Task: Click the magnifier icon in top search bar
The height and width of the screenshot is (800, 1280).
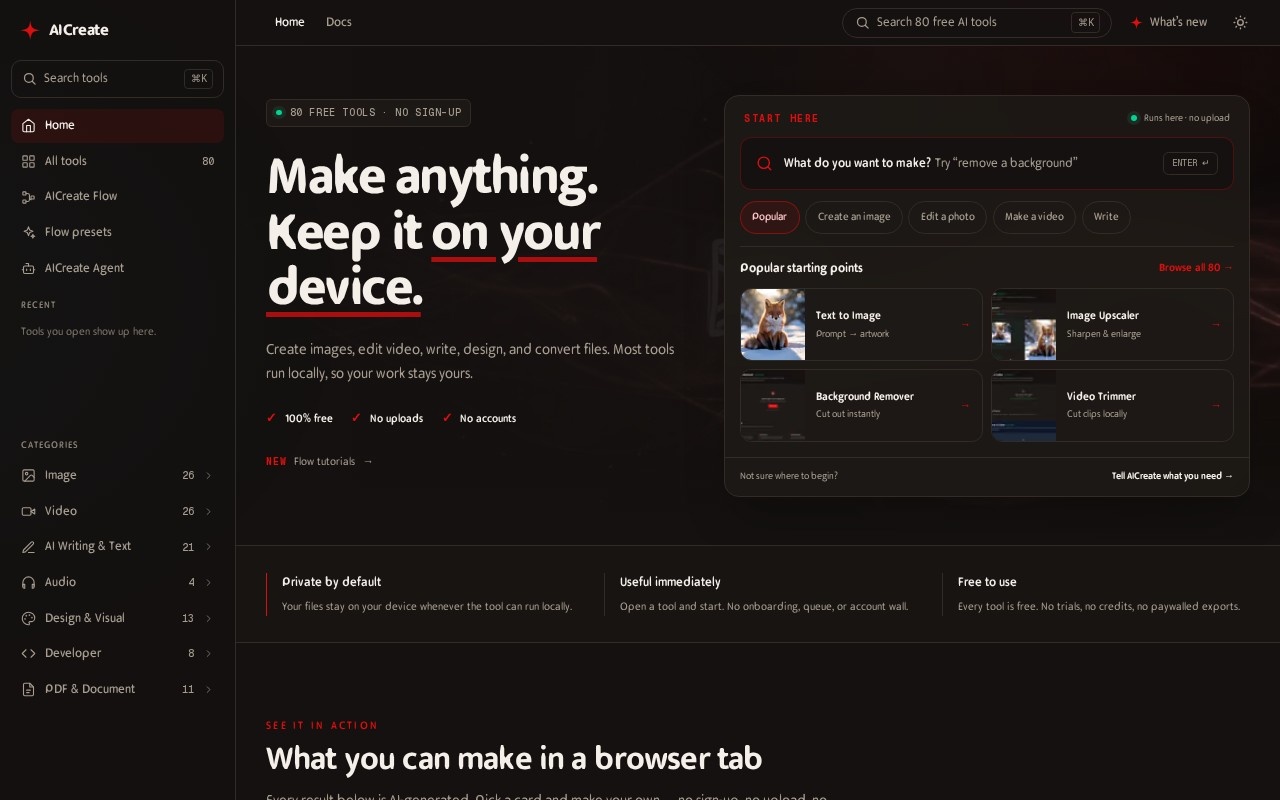Action: pos(861,22)
